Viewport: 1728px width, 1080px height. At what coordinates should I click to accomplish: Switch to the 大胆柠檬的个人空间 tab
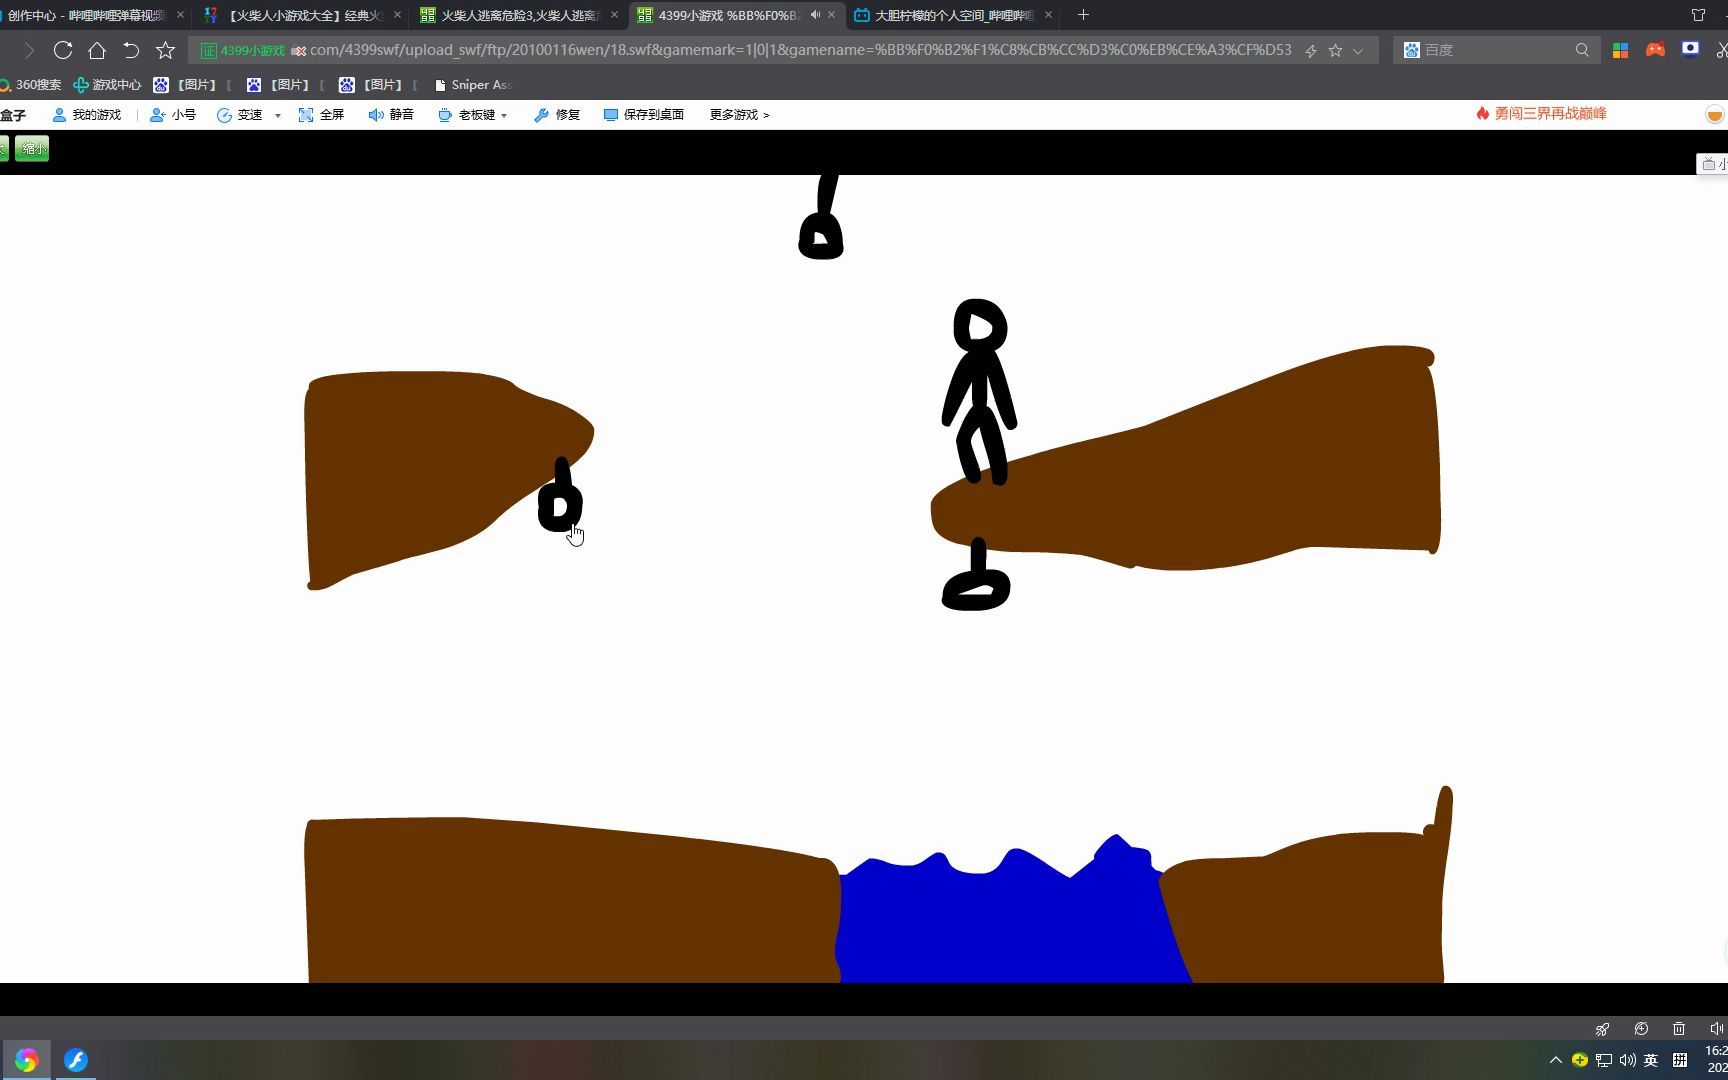coord(952,15)
